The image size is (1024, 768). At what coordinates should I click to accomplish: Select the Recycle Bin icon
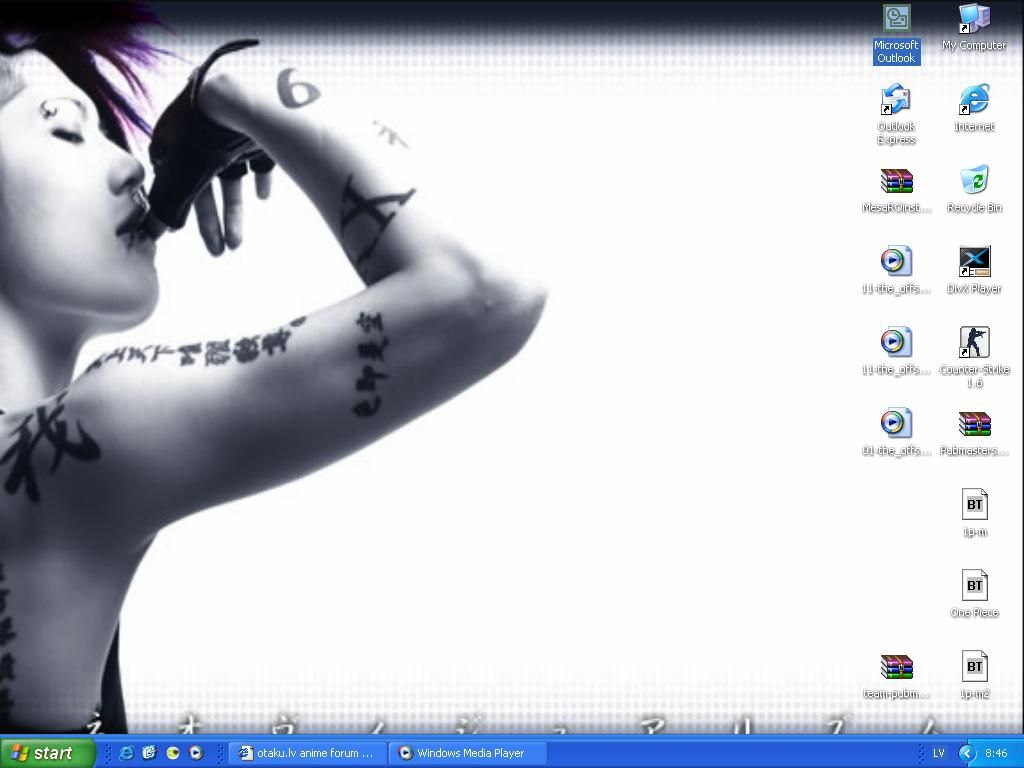coord(974,189)
